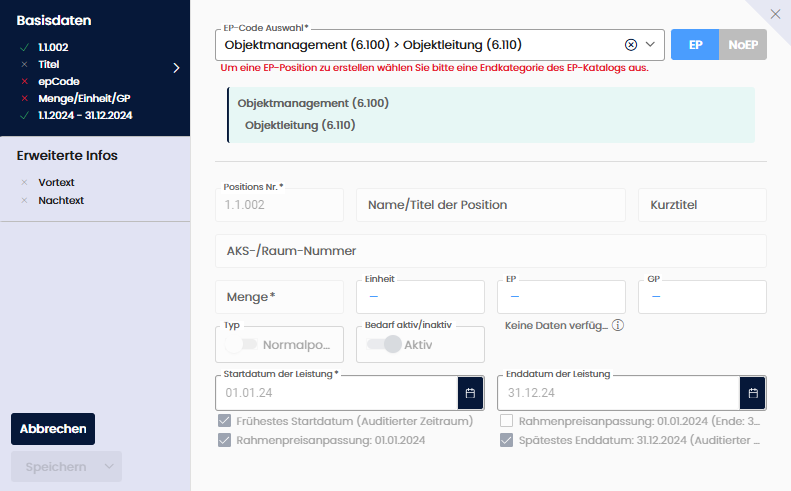
Task: Check the Rahmenpreisanpassung end date checkbox
Action: [507, 421]
